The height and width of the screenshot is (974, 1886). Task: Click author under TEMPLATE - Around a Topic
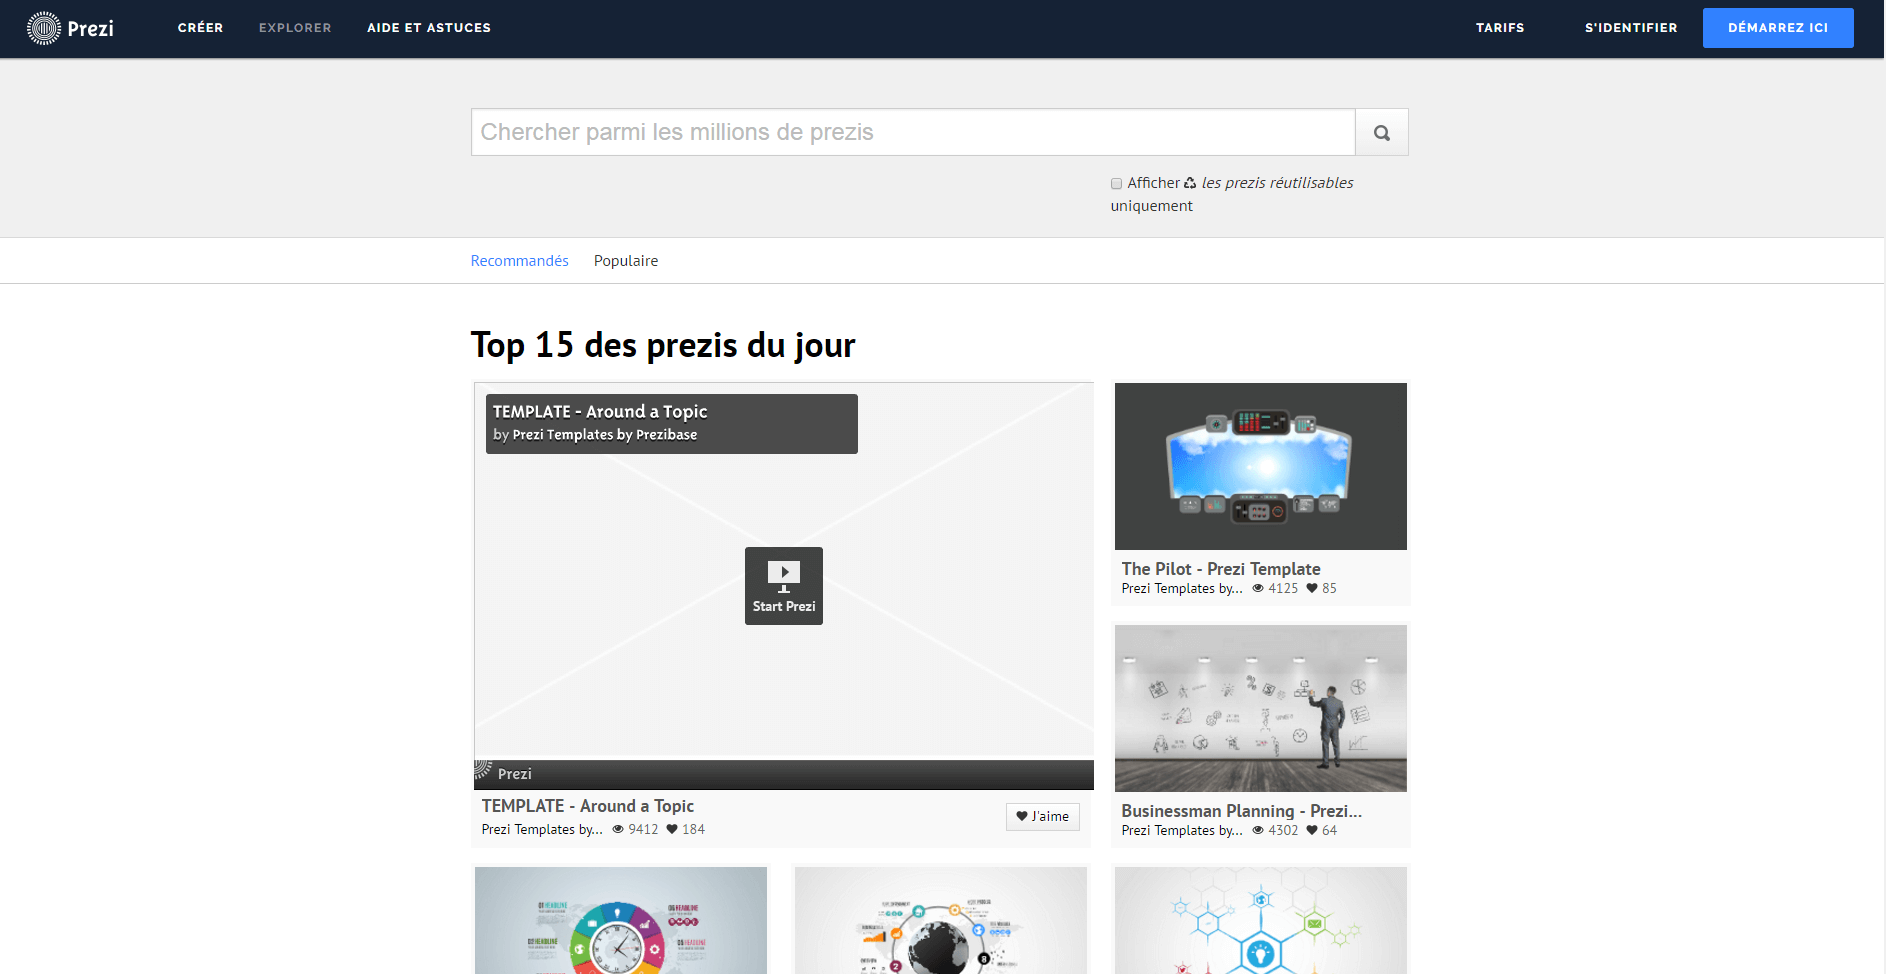point(542,830)
